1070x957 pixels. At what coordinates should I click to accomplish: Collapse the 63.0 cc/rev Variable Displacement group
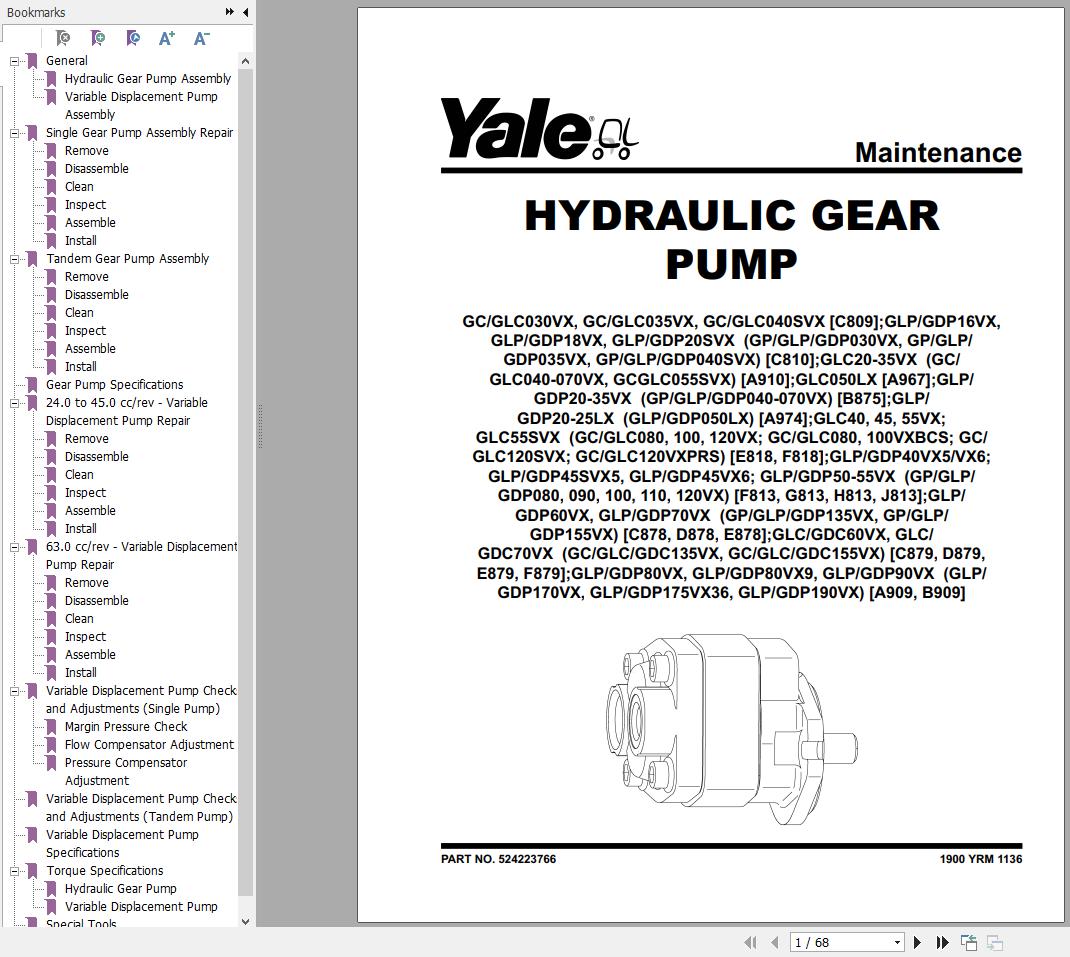pyautogui.click(x=14, y=547)
